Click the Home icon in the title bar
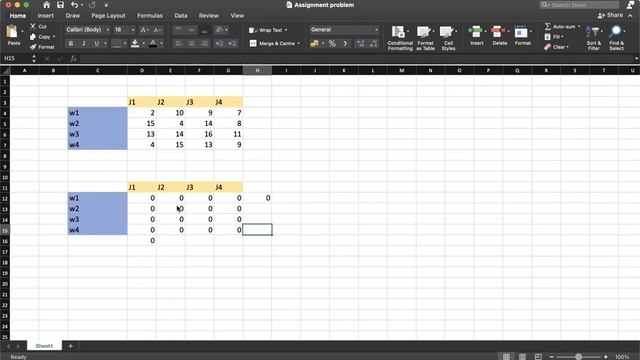This screenshot has width=640, height=360. point(47,5)
